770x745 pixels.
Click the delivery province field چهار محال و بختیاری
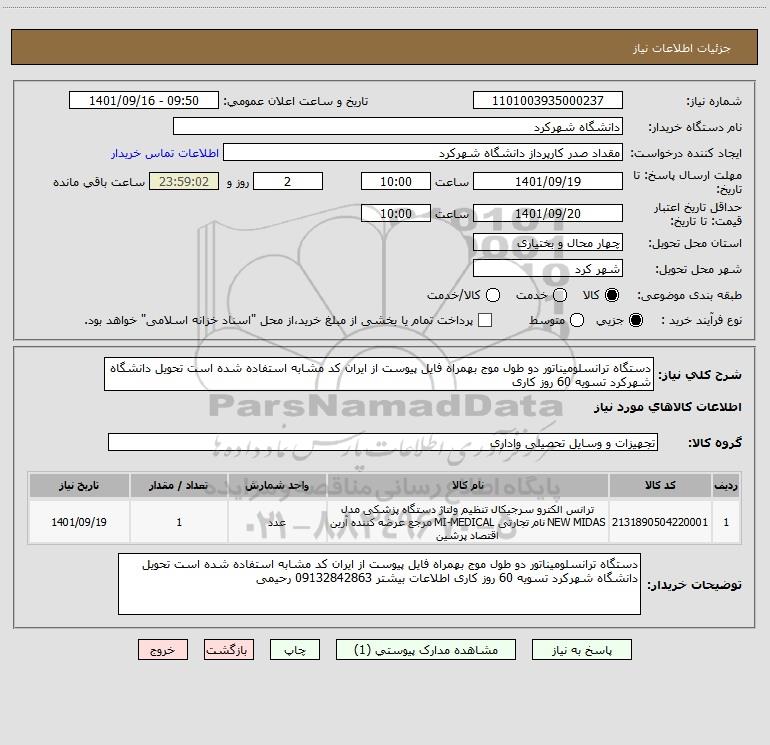(548, 242)
